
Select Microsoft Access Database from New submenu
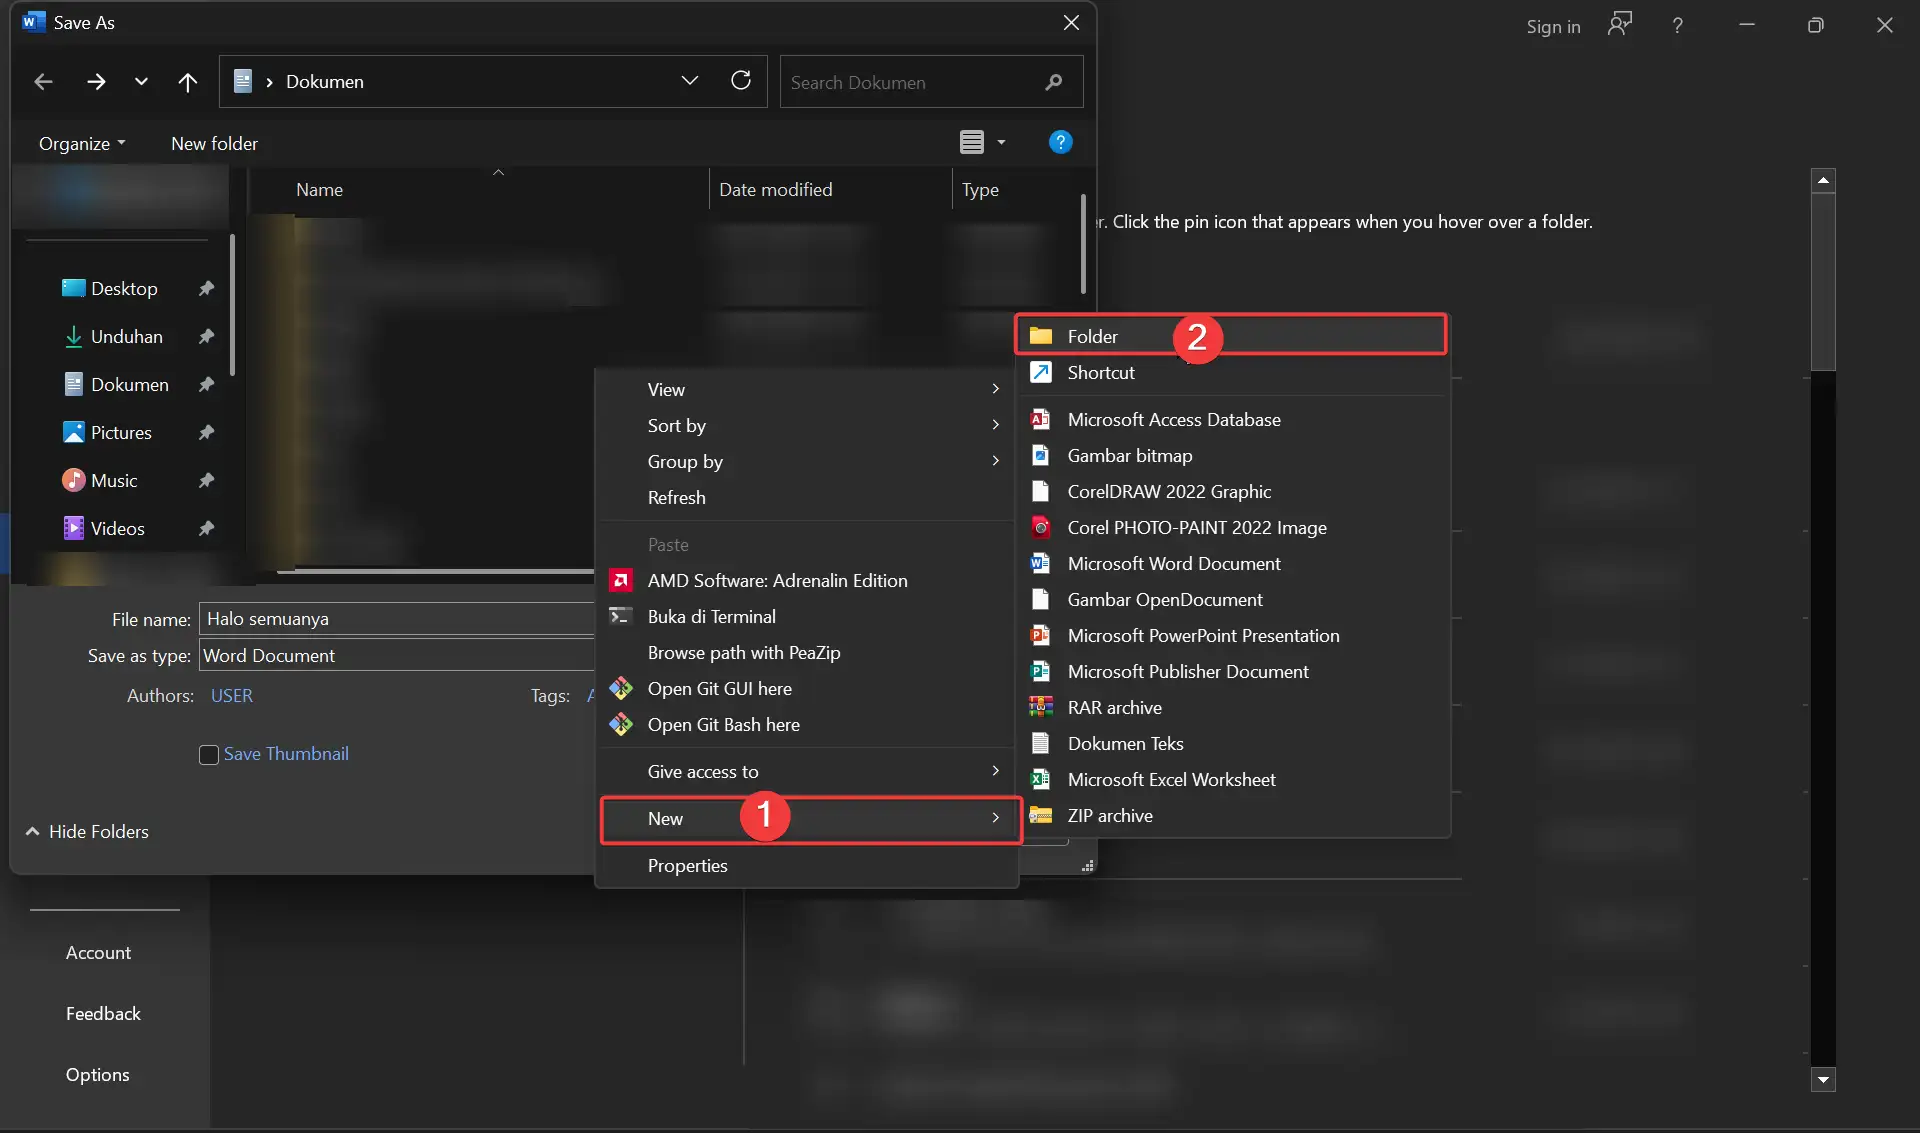[x=1173, y=419]
